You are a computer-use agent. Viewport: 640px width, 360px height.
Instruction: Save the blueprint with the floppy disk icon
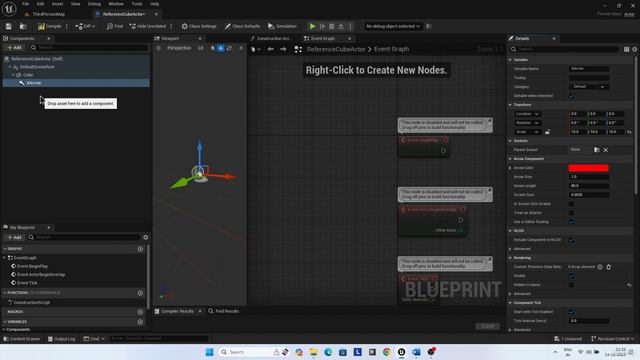click(9, 26)
